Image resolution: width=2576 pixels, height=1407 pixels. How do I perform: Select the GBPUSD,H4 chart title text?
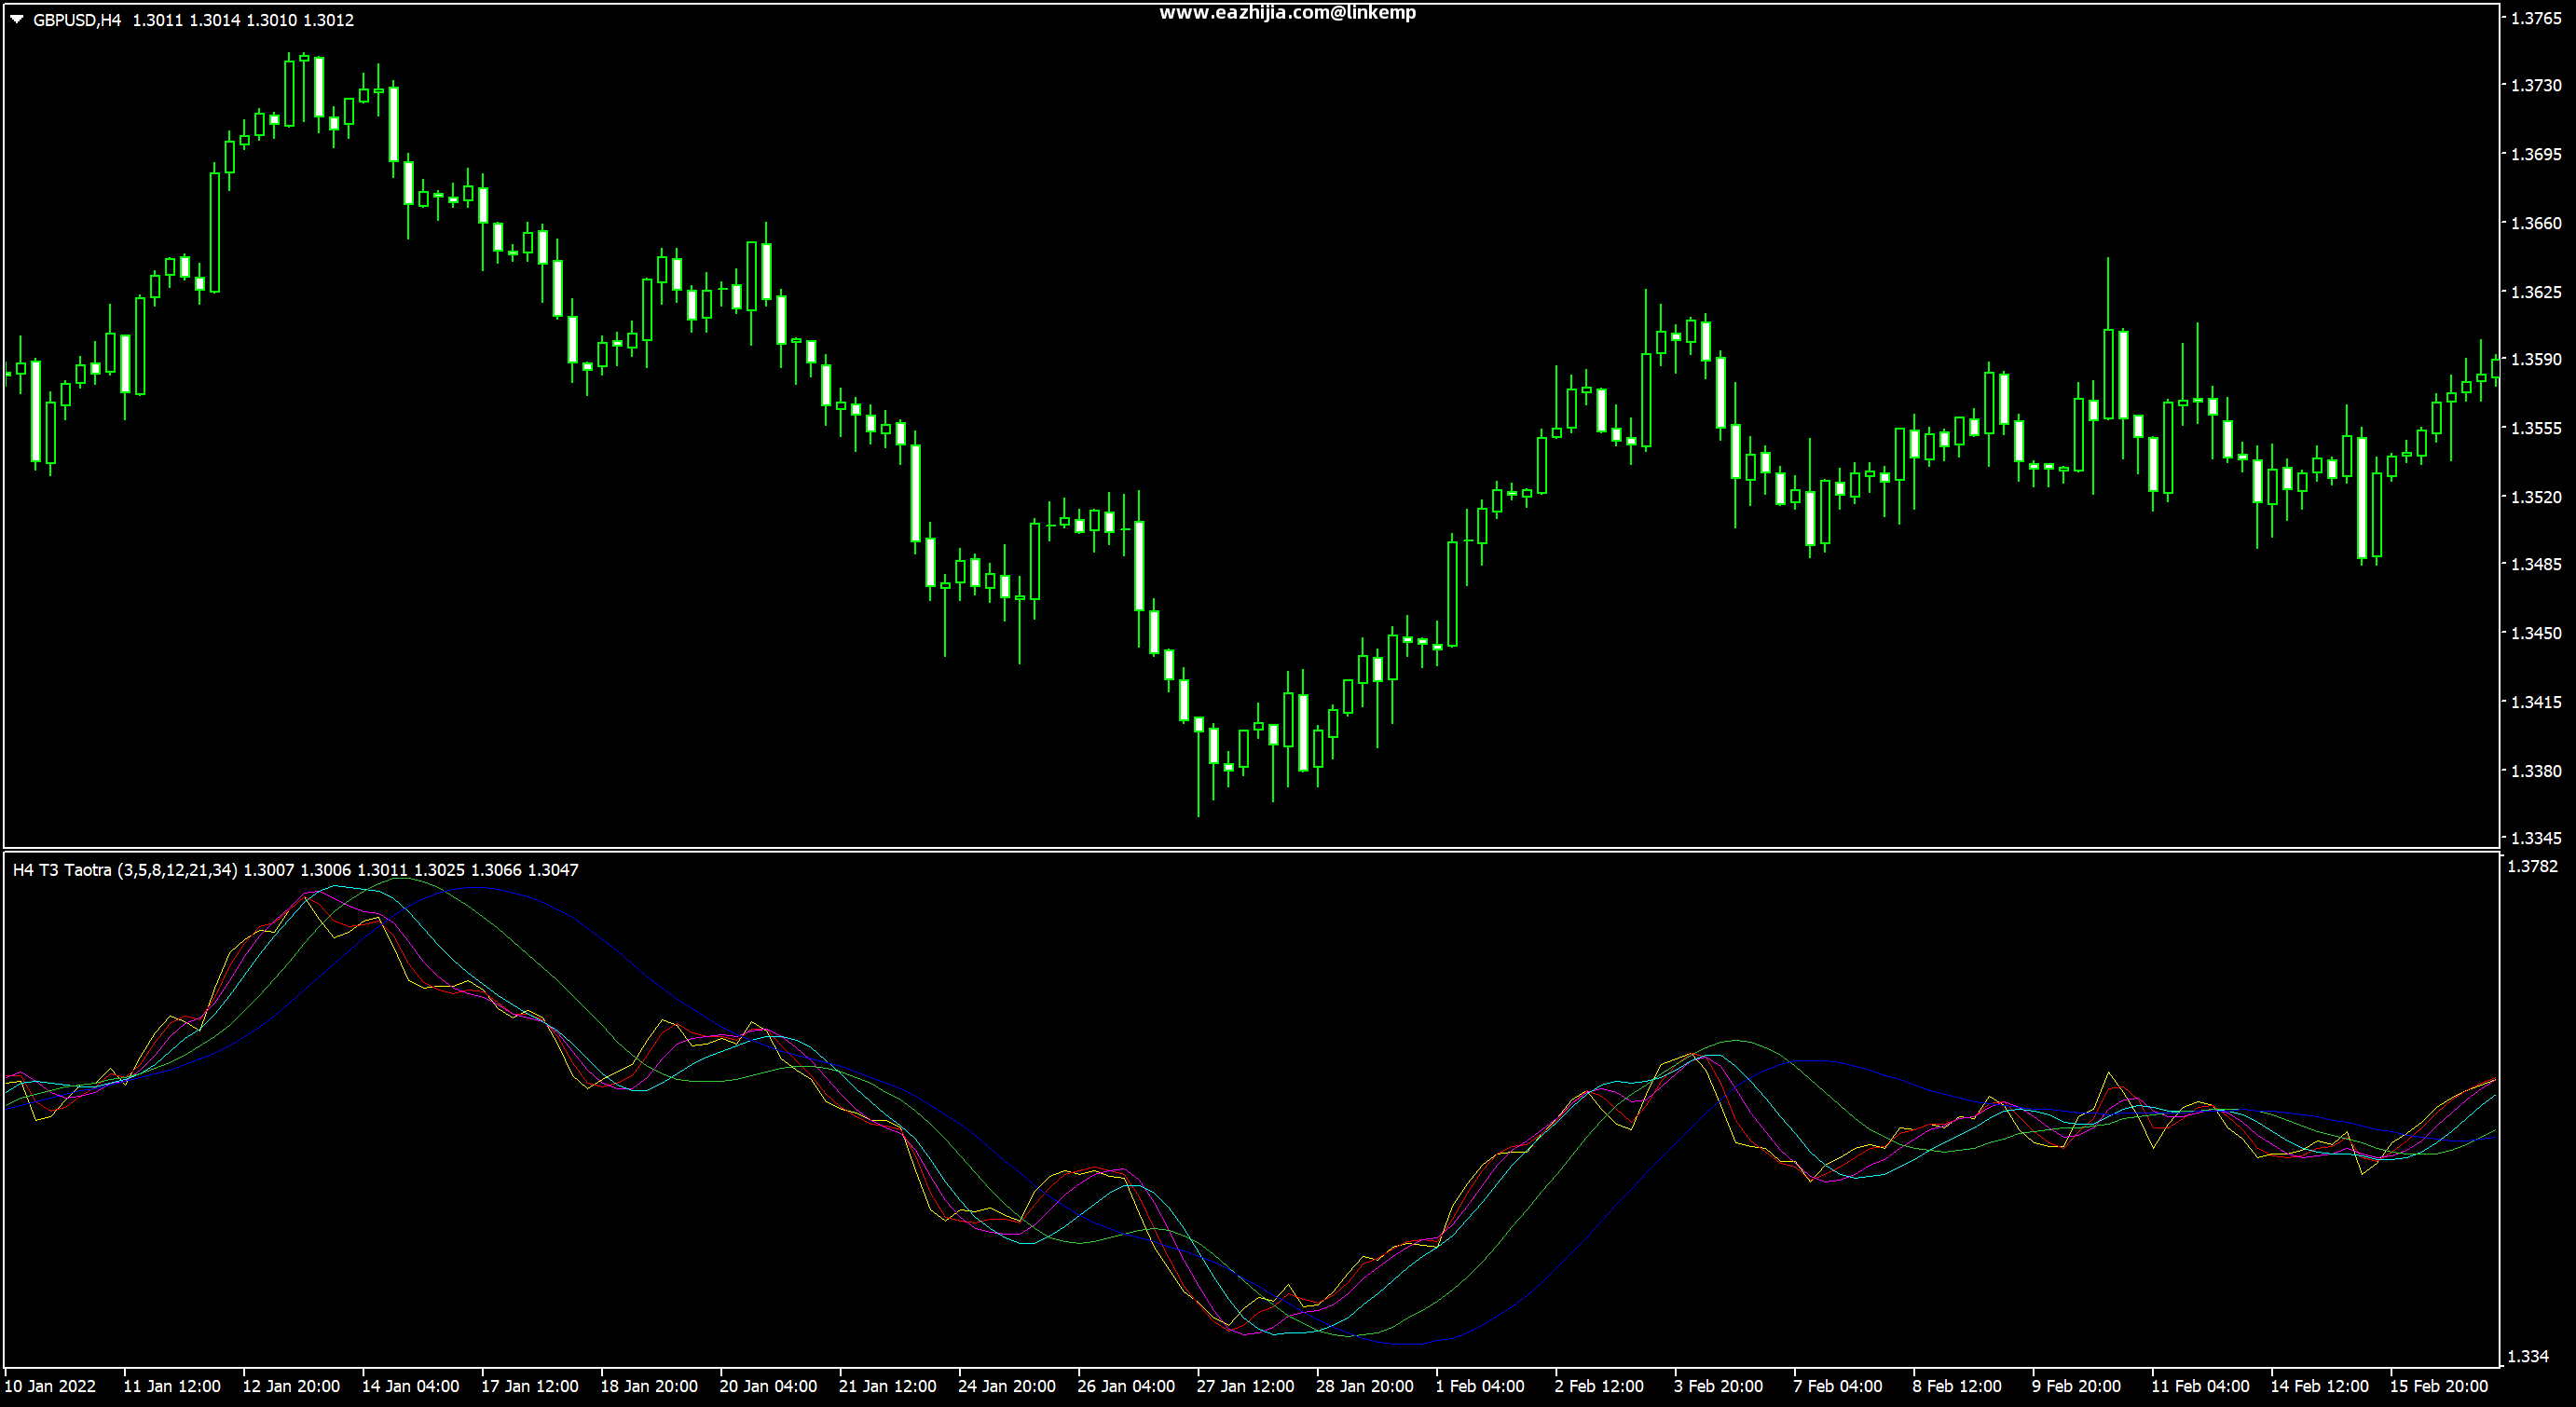tap(77, 20)
